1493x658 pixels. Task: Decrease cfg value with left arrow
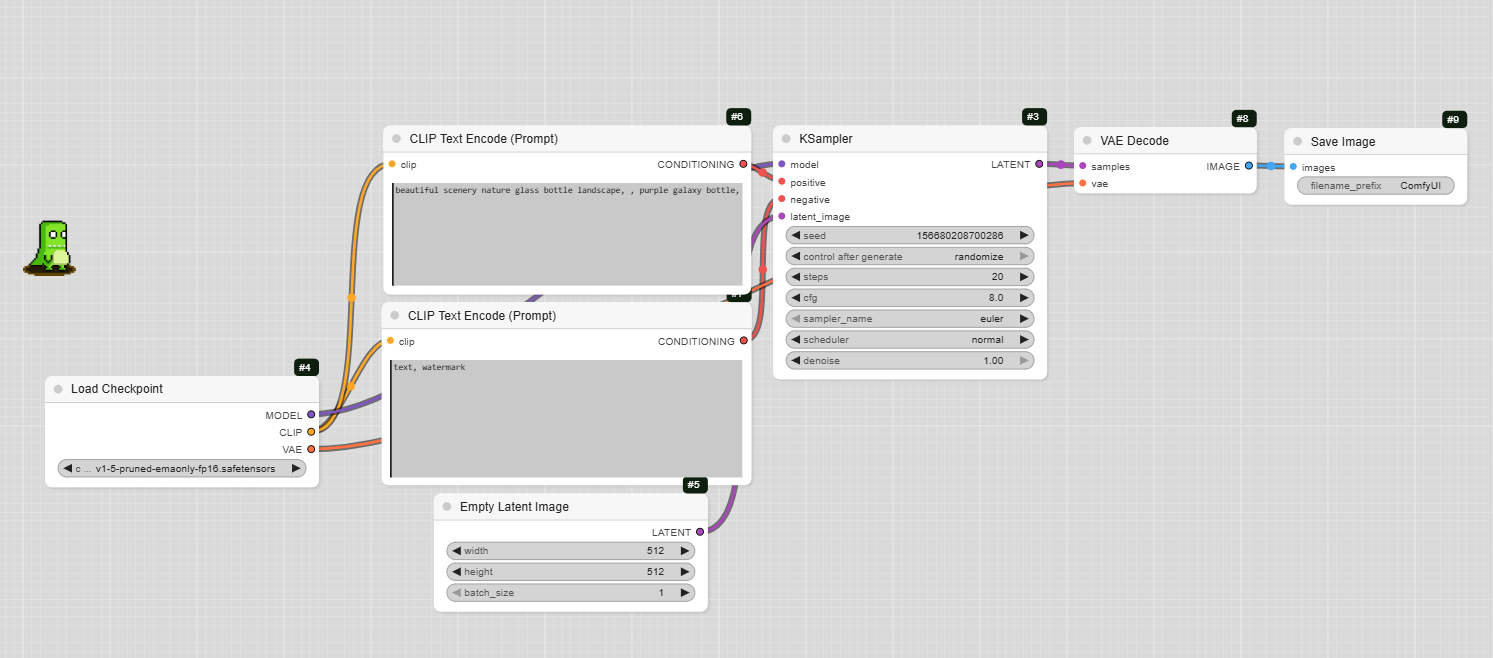pos(796,298)
